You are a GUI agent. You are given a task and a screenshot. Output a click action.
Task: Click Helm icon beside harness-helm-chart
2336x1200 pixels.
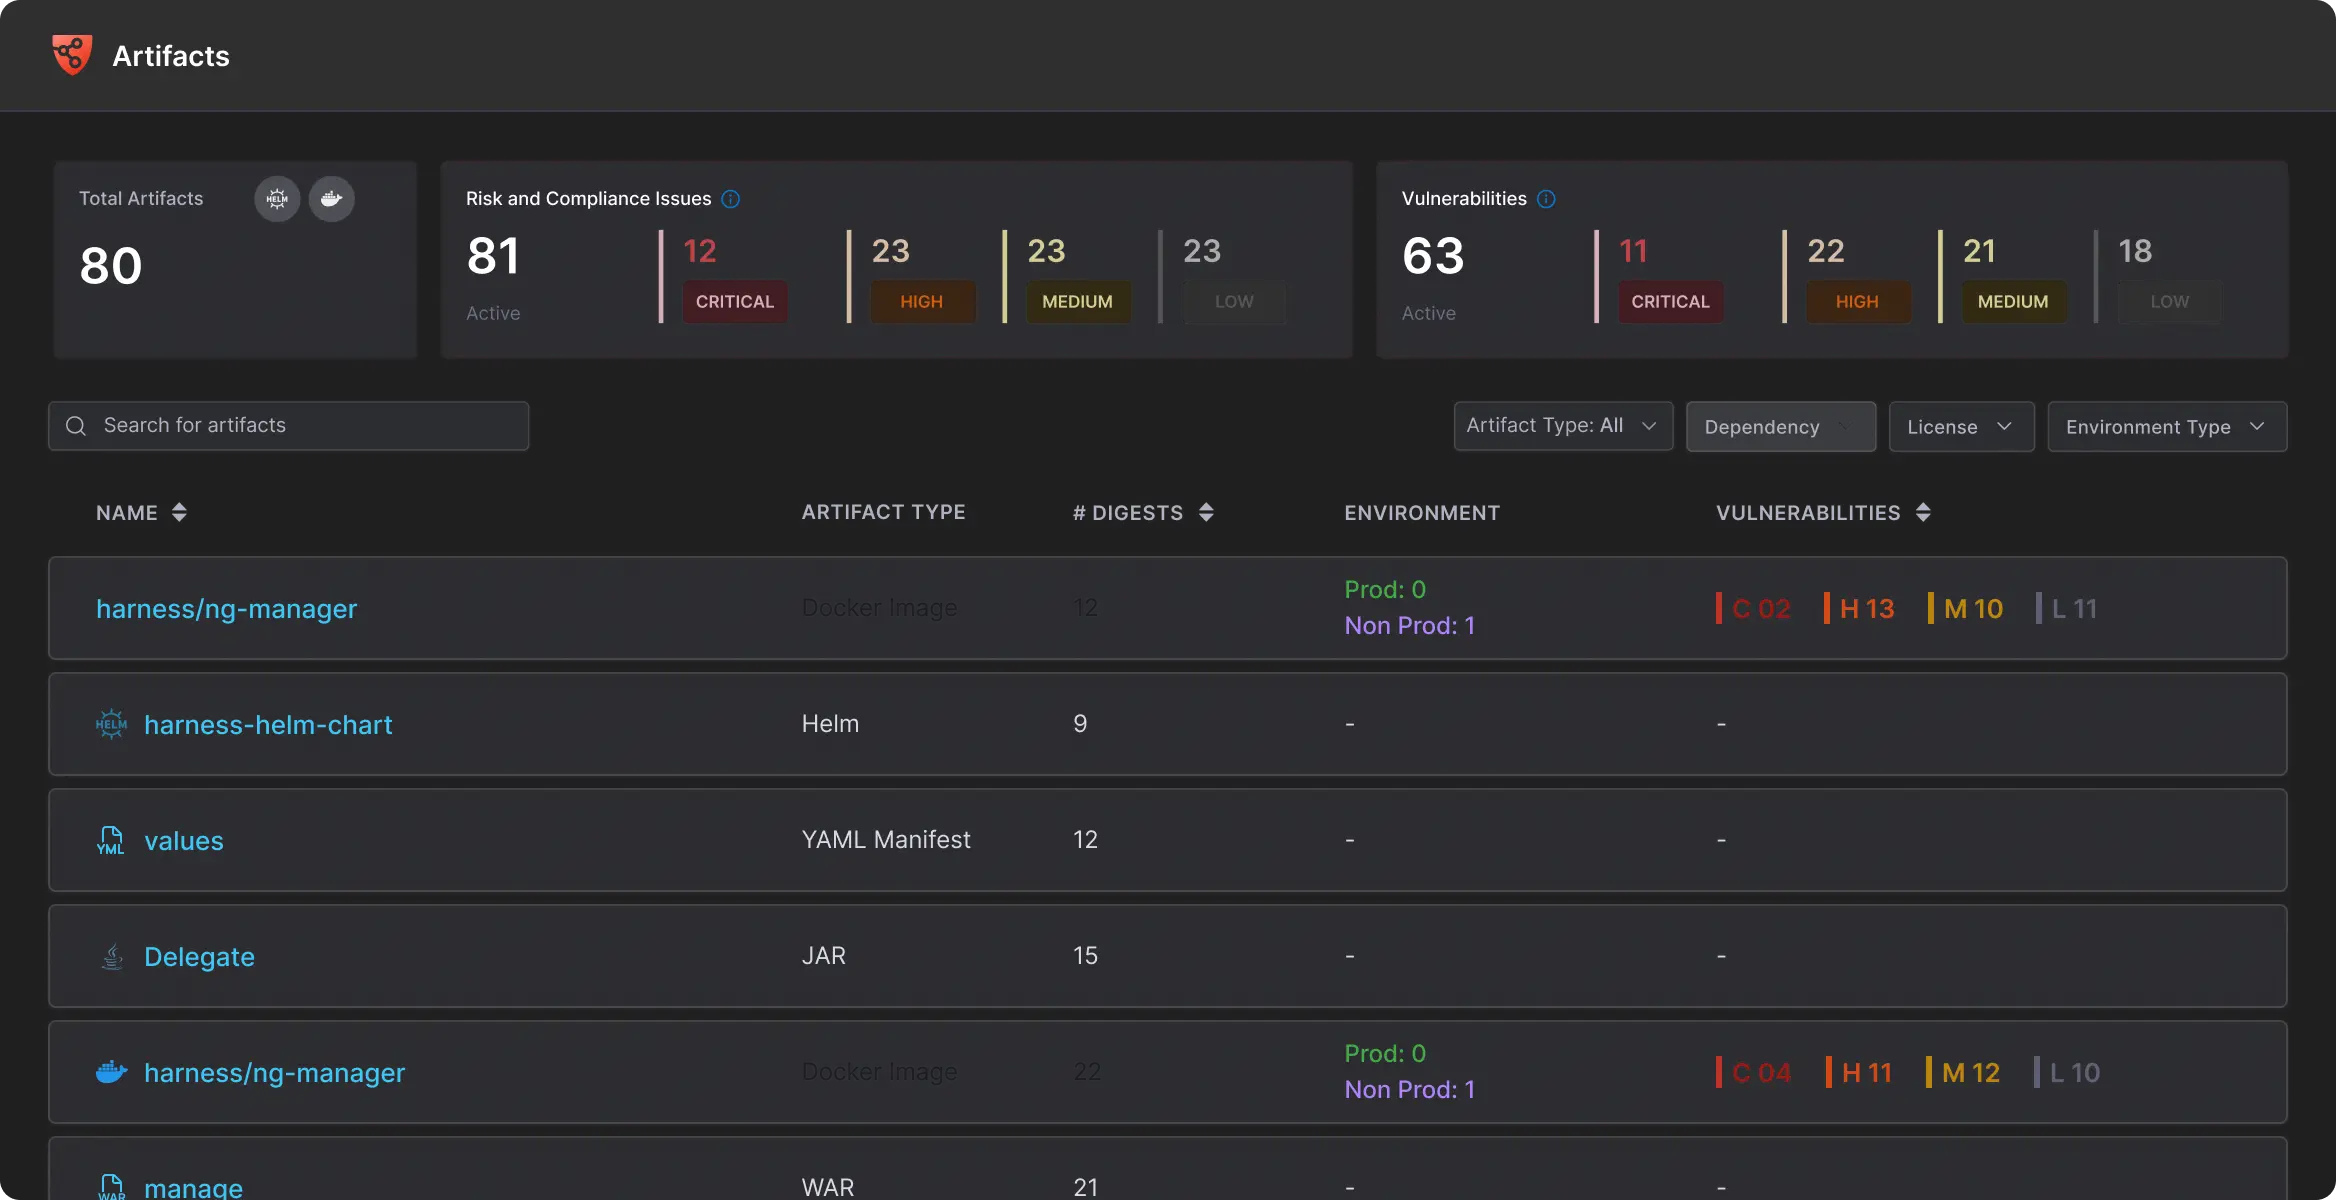tap(111, 724)
